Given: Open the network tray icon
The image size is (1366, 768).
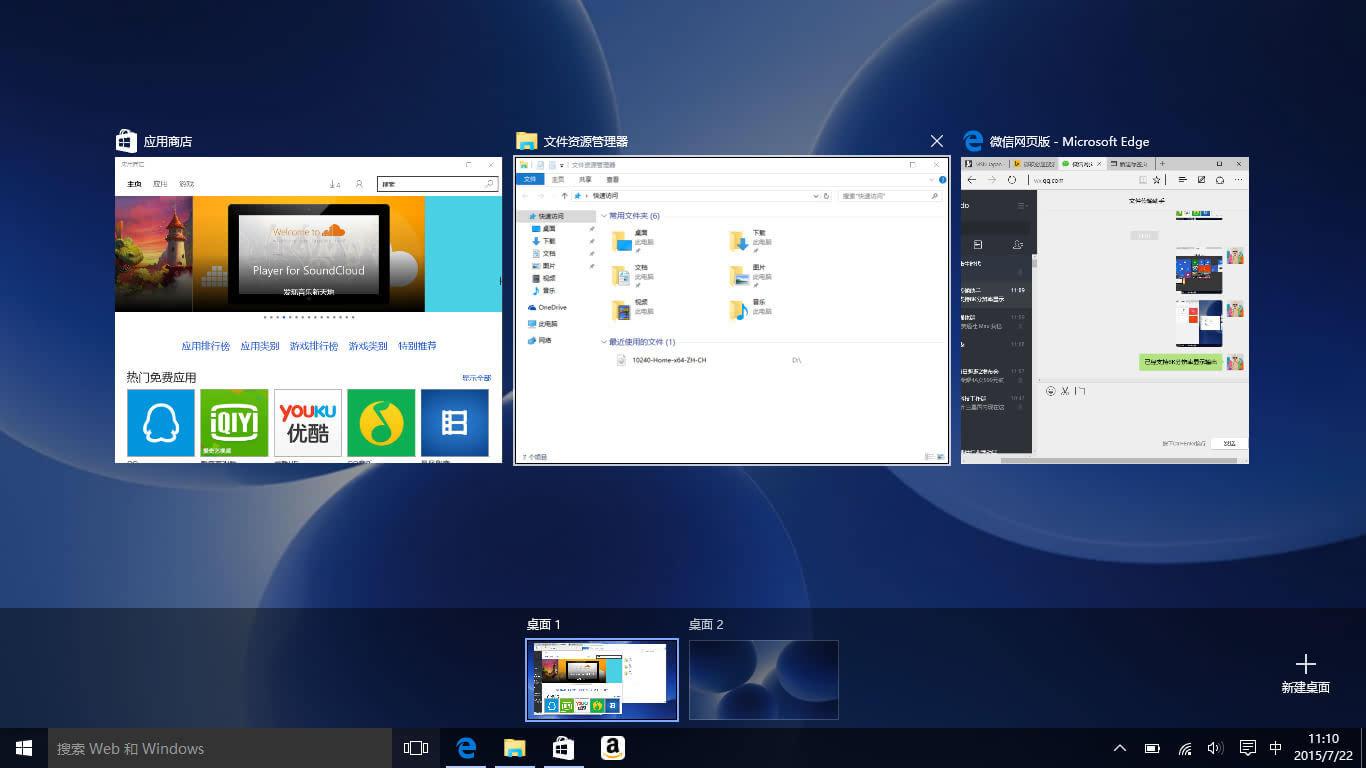Looking at the screenshot, I should [1184, 748].
